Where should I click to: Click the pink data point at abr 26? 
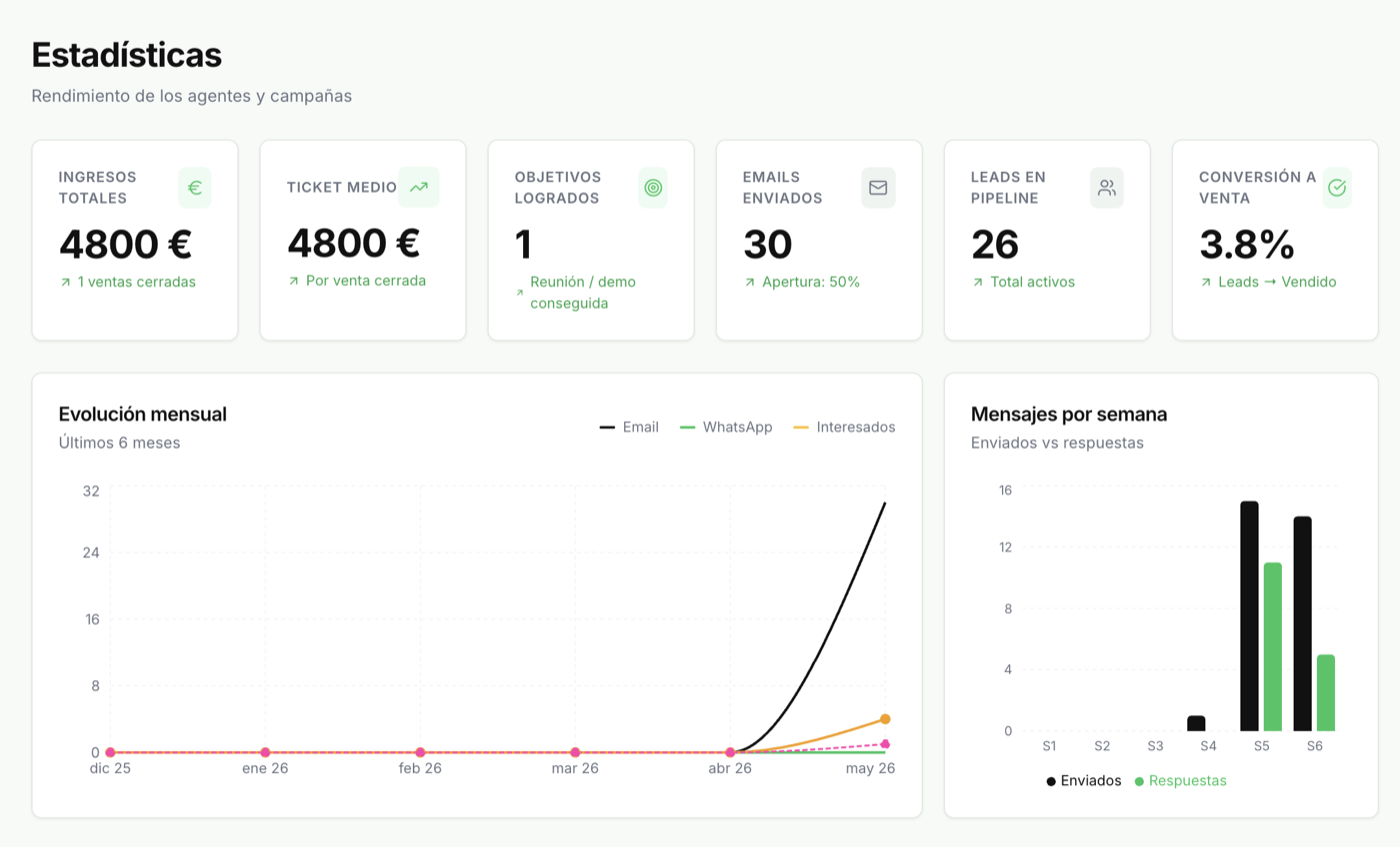730,752
